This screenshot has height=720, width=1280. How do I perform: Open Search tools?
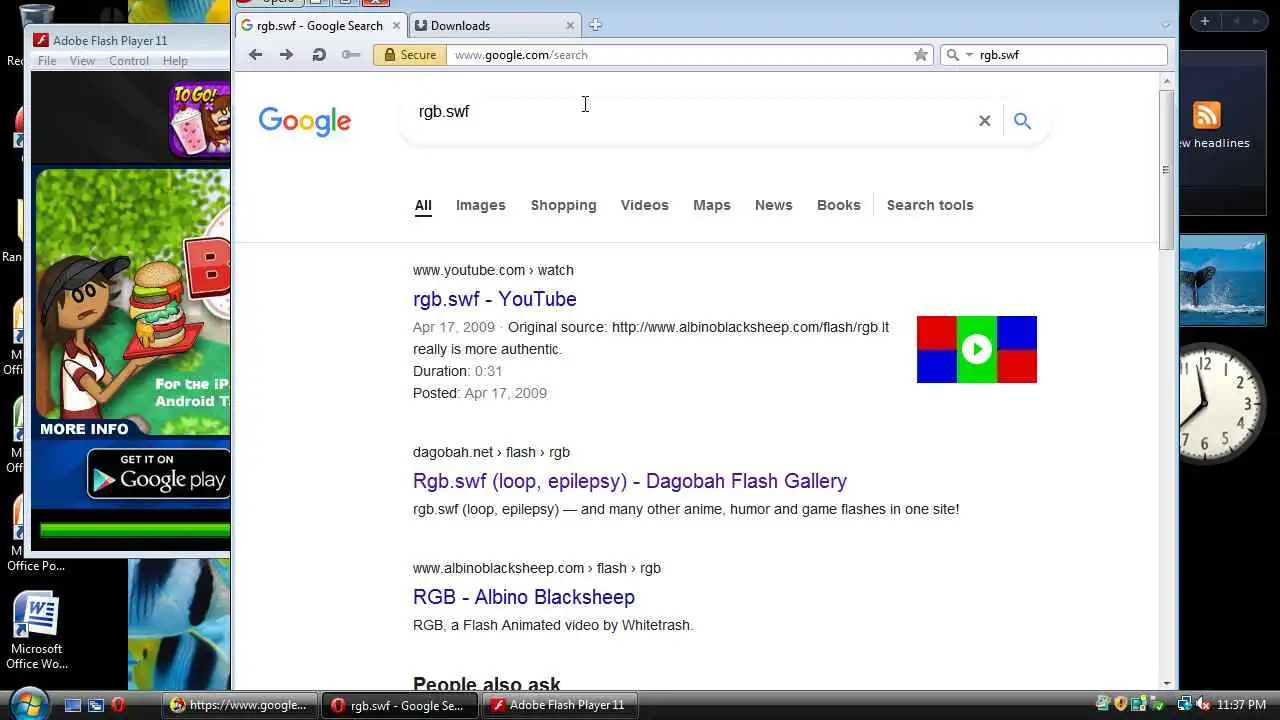click(930, 205)
